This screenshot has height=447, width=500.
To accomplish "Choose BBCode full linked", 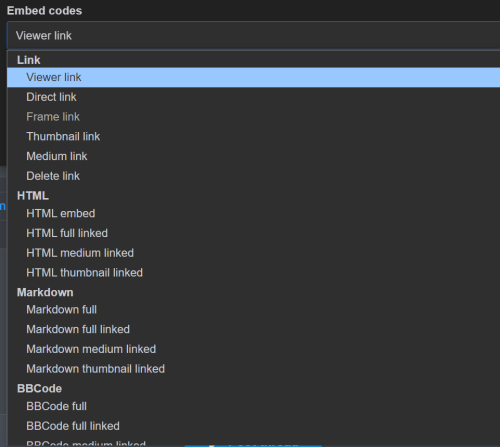I will 253,426.
